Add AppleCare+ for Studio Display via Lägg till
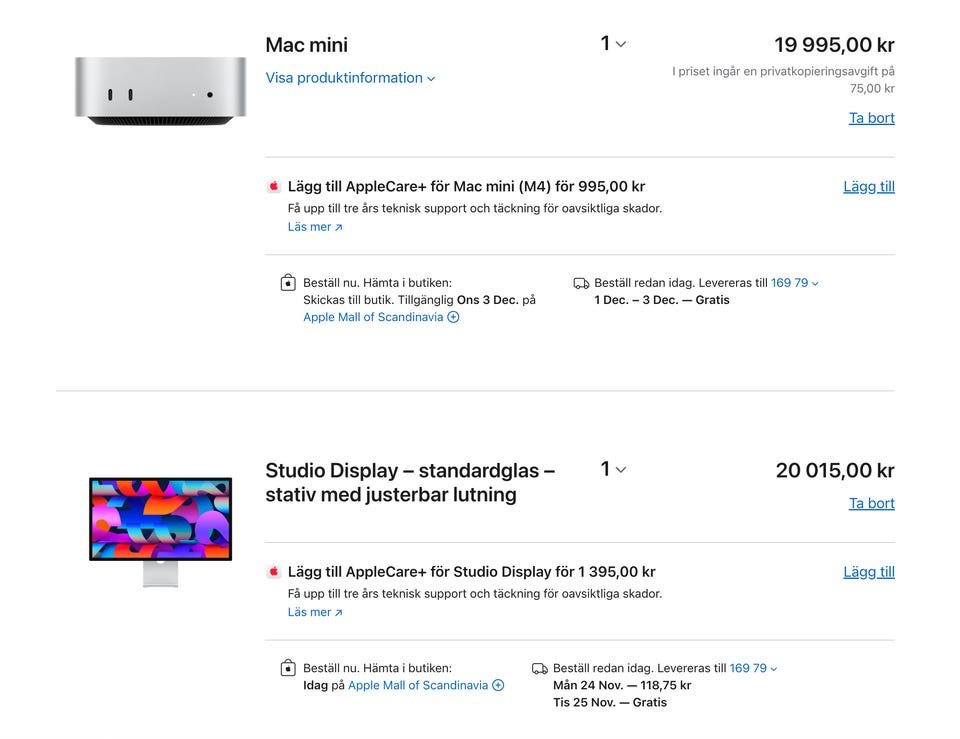The width and height of the screenshot is (960, 739). [x=868, y=572]
